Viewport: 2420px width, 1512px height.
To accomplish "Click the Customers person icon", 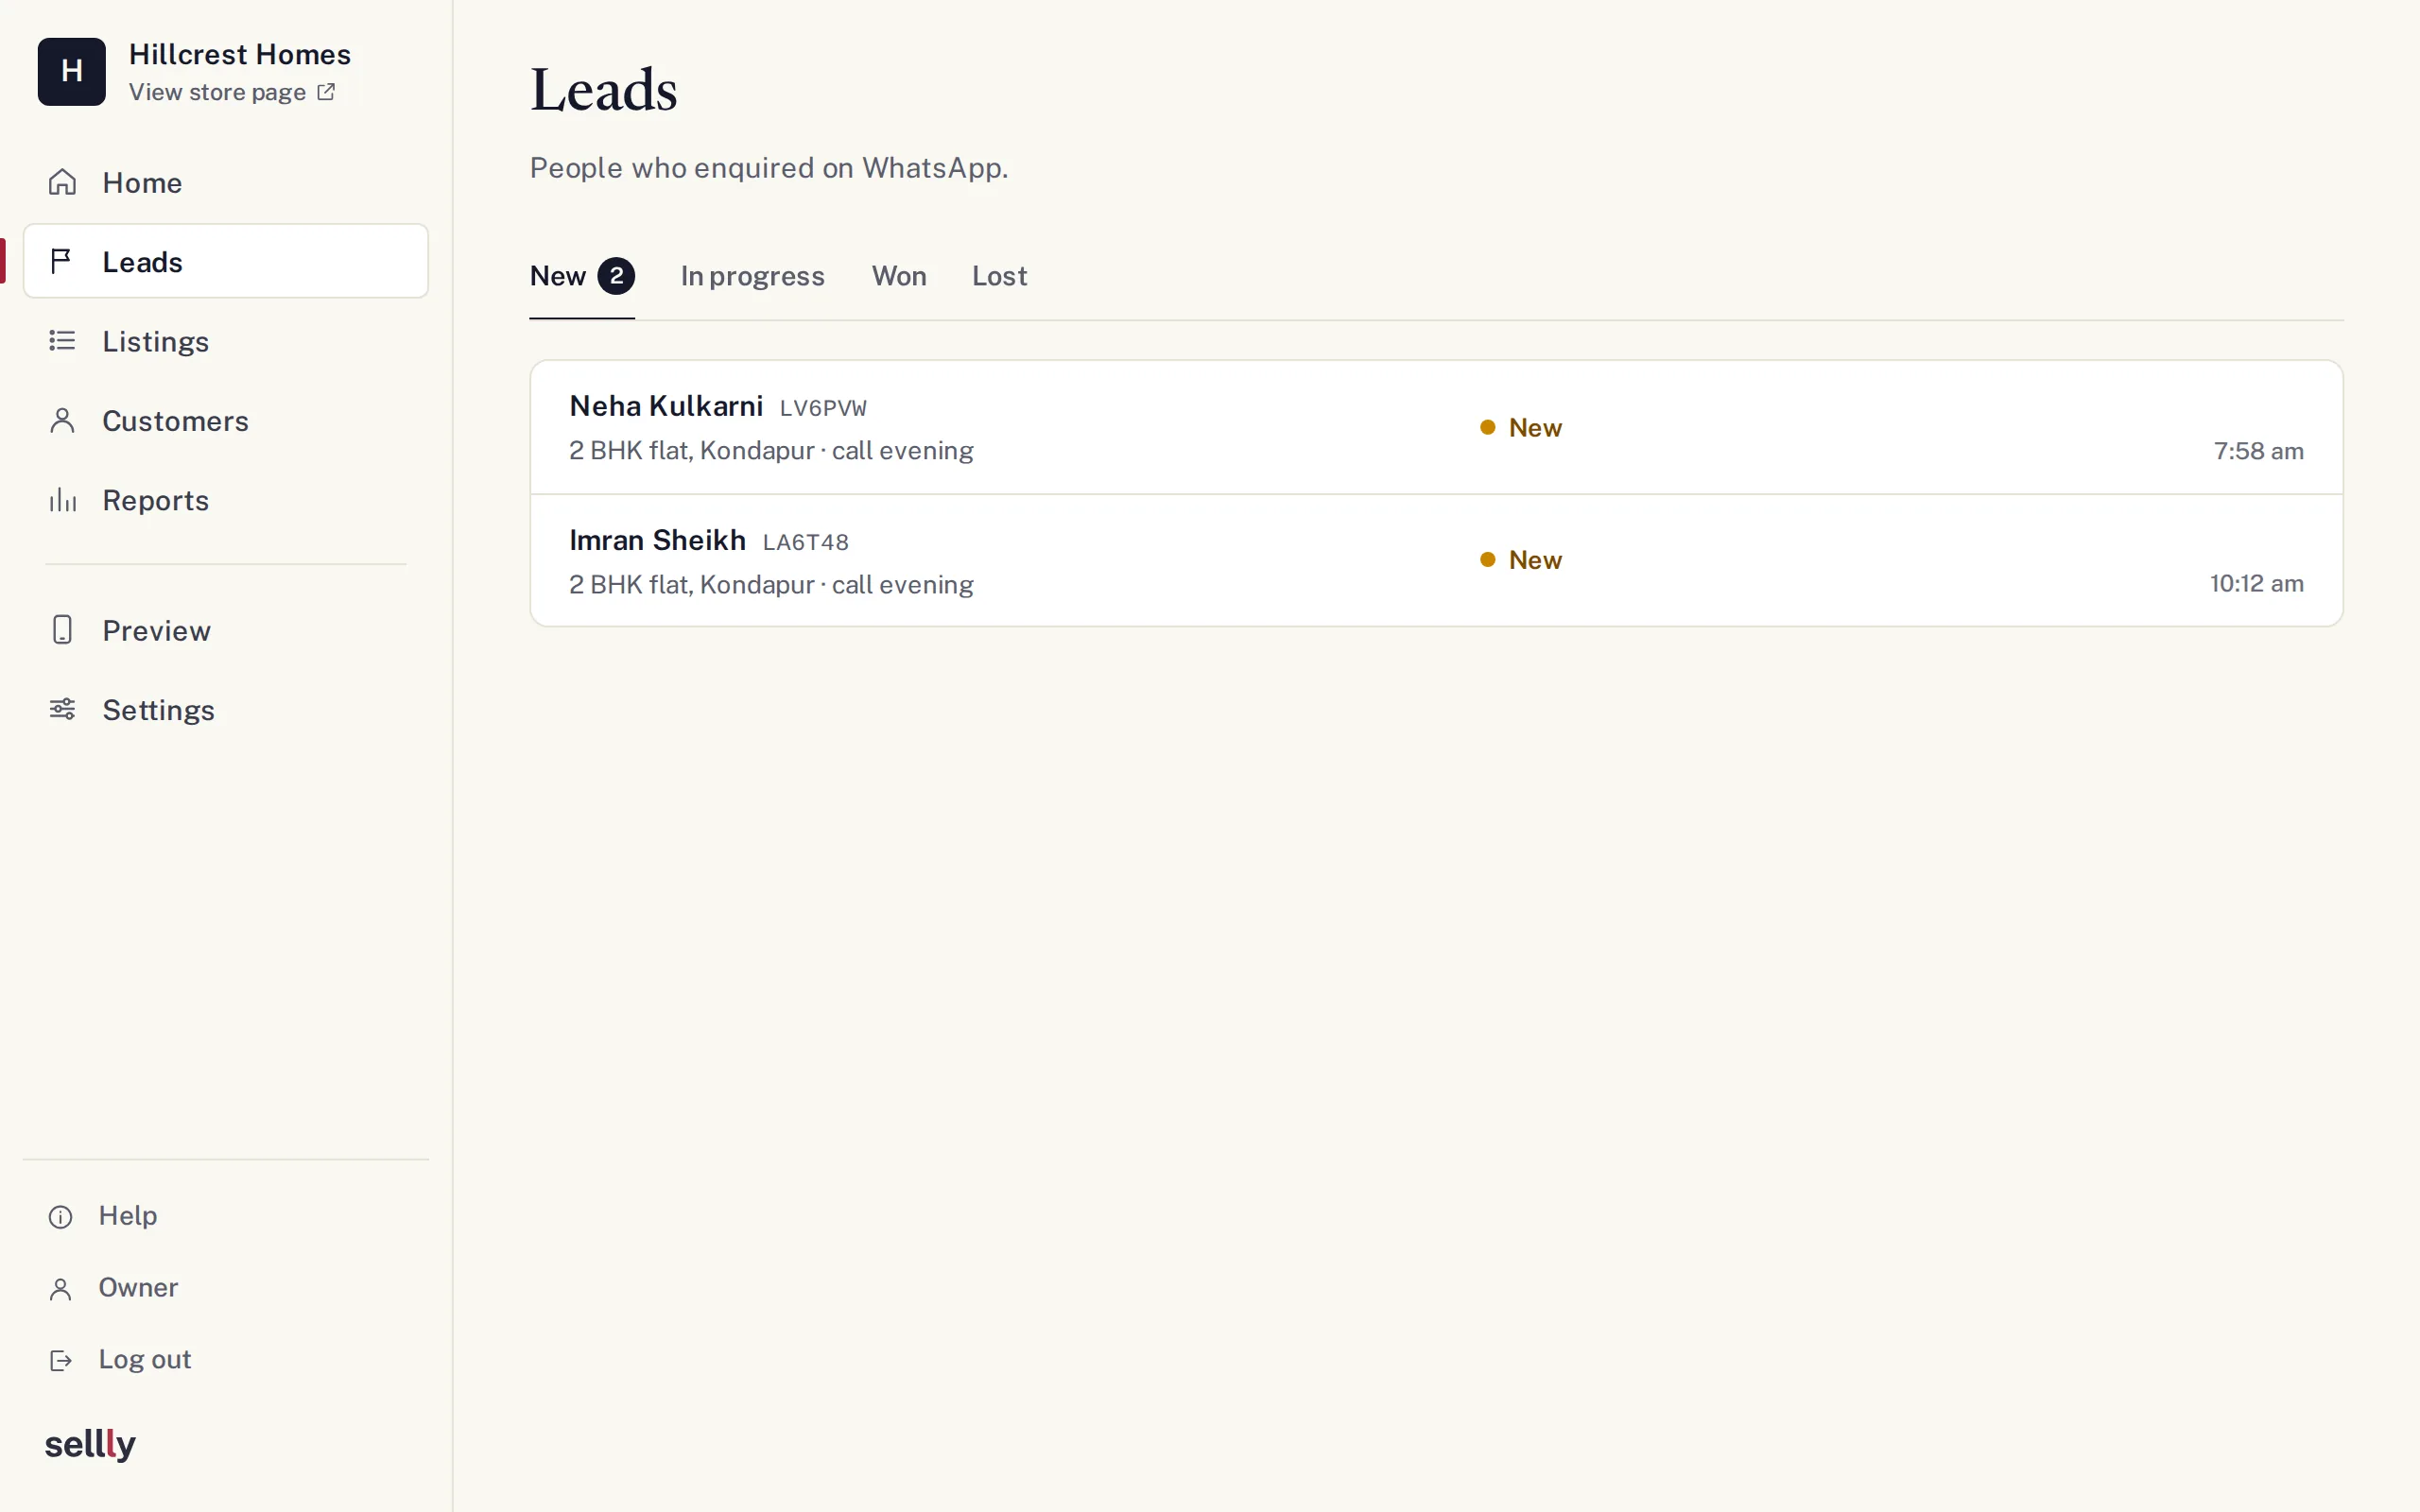I will pos(62,420).
